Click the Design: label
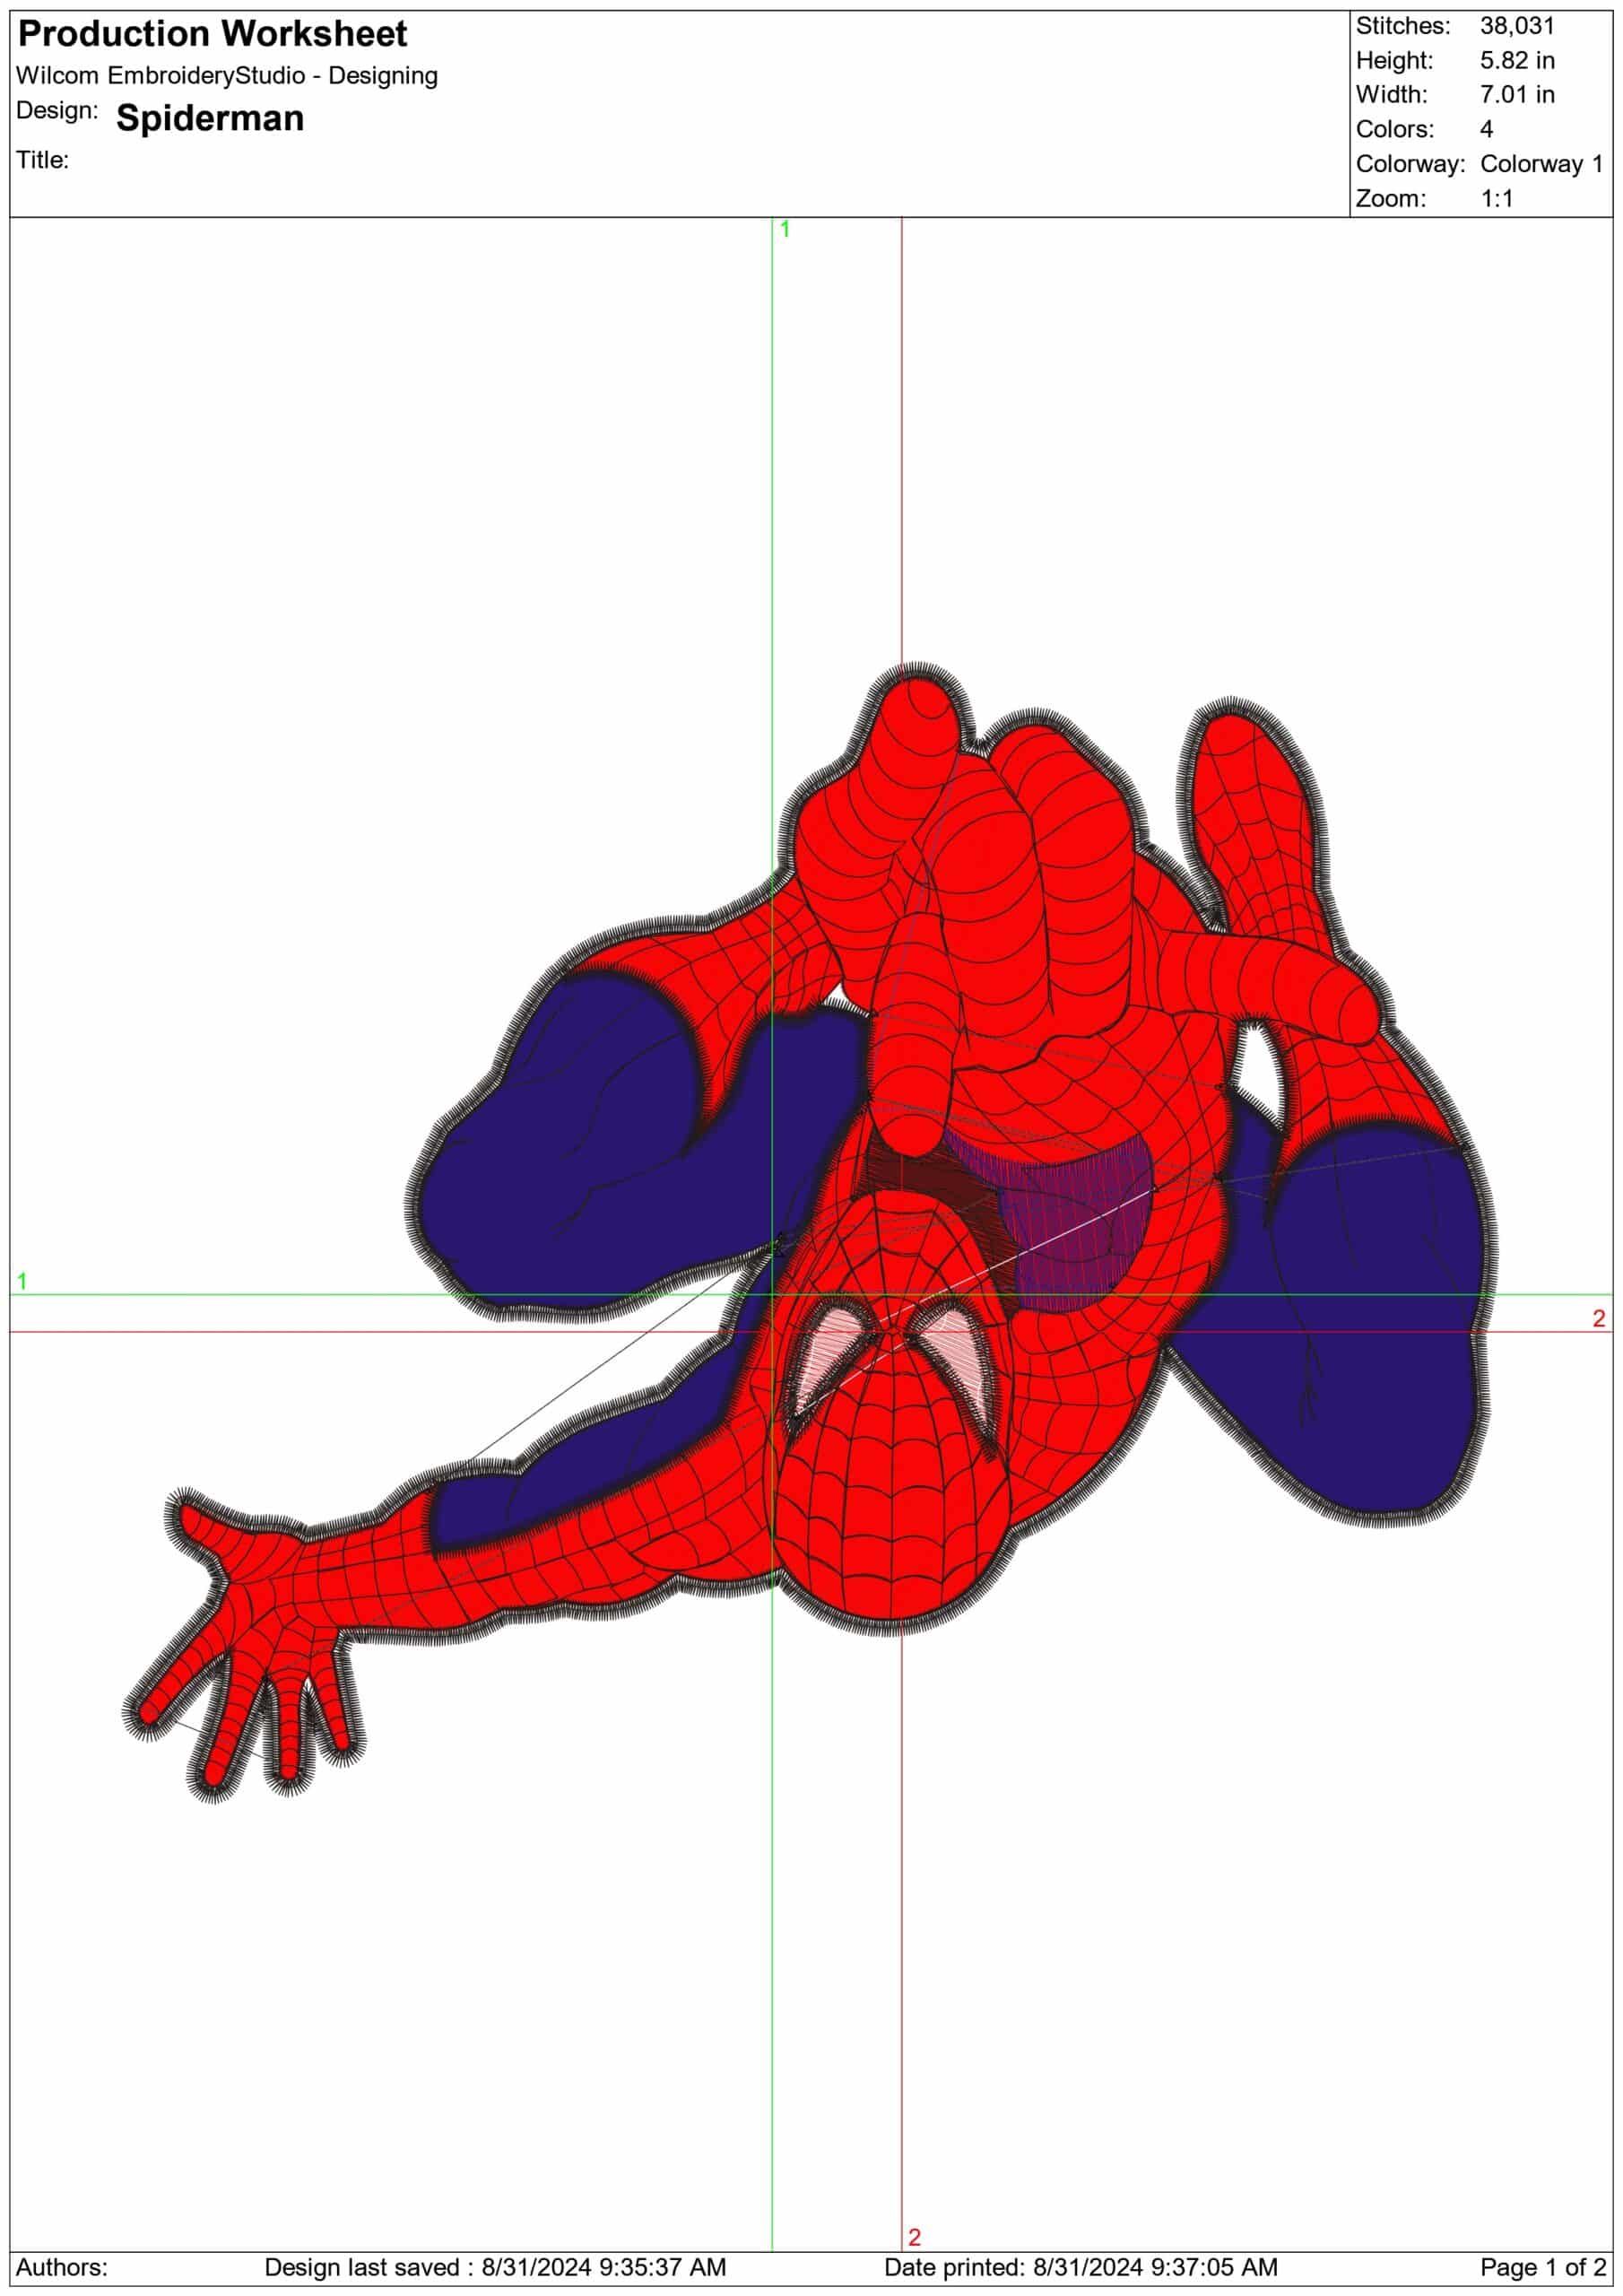 (x=57, y=110)
